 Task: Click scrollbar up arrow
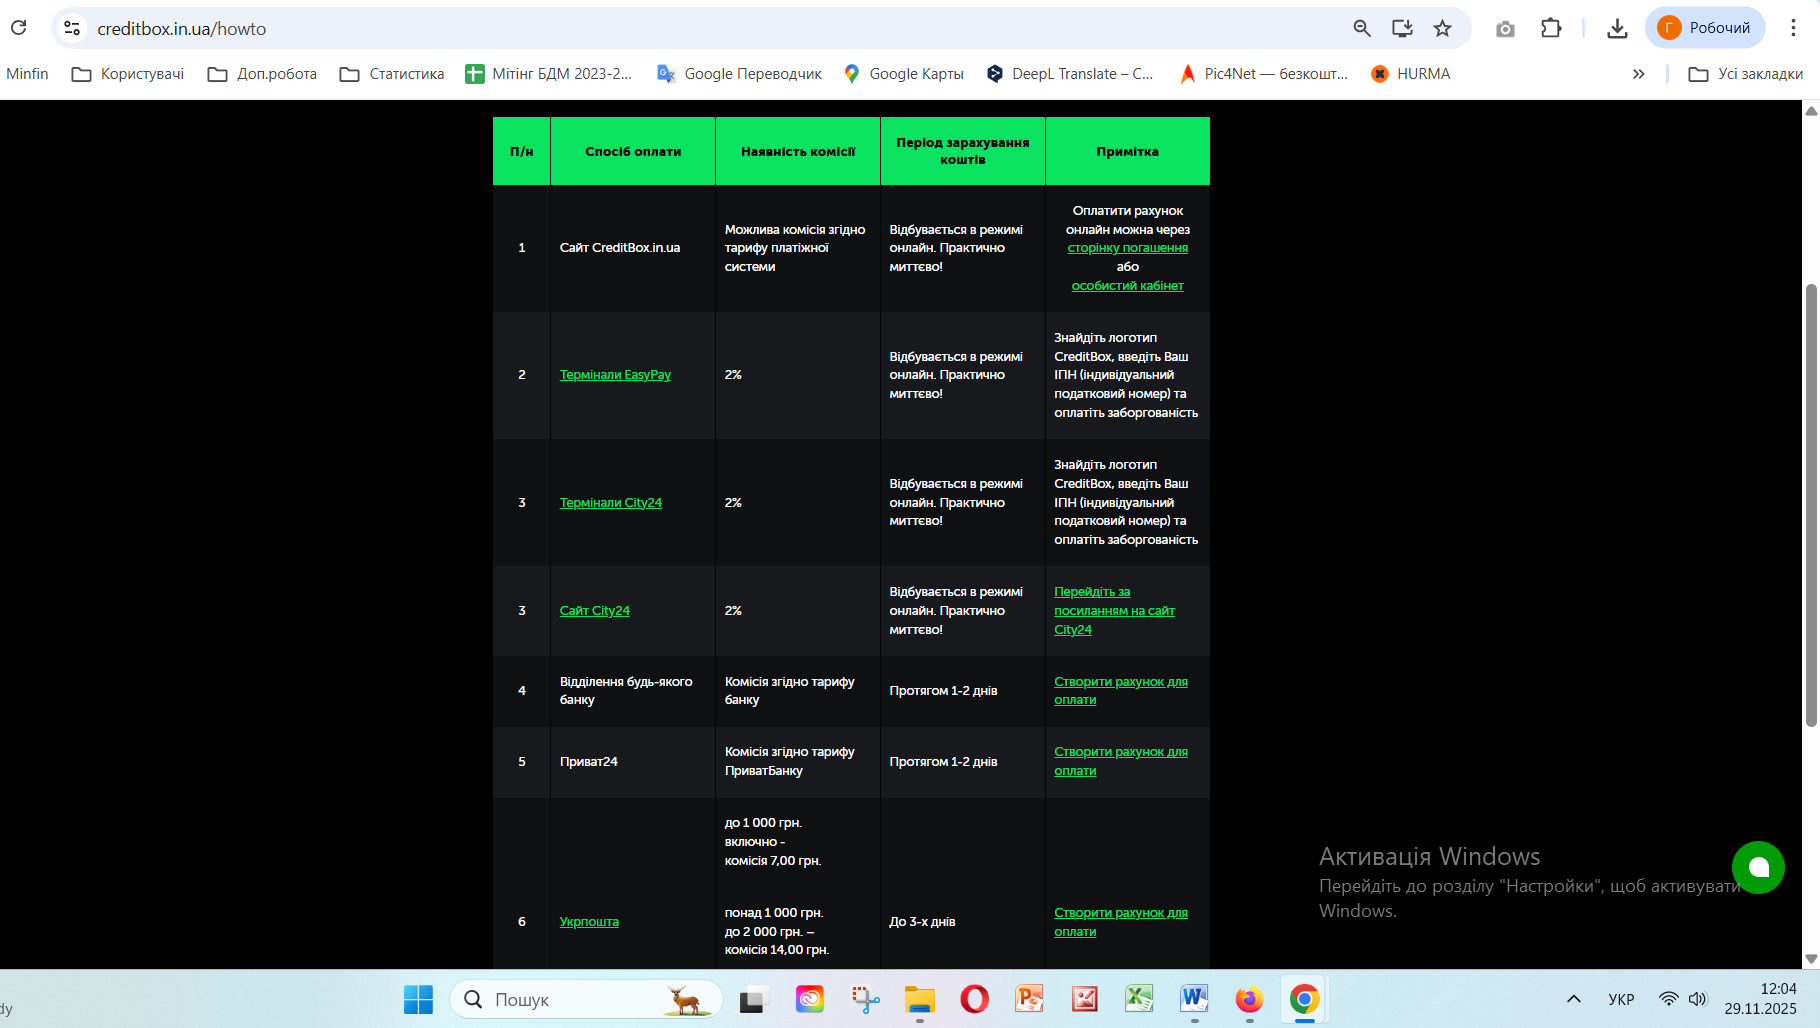(1811, 110)
